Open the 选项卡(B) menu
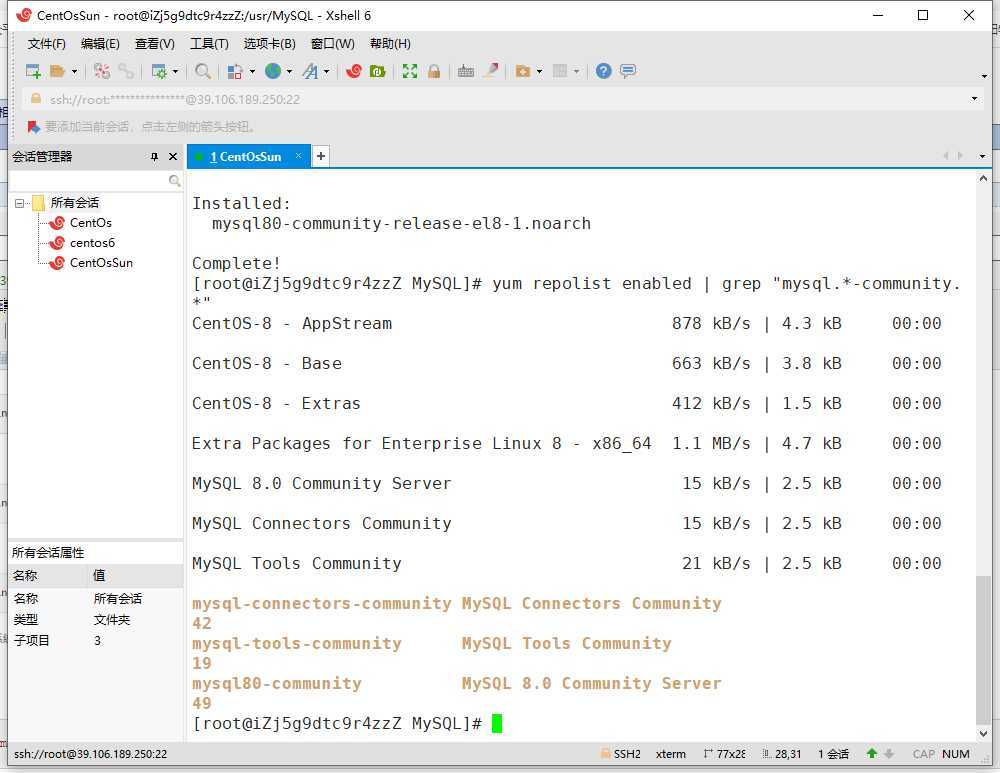The image size is (1000, 773). 269,44
